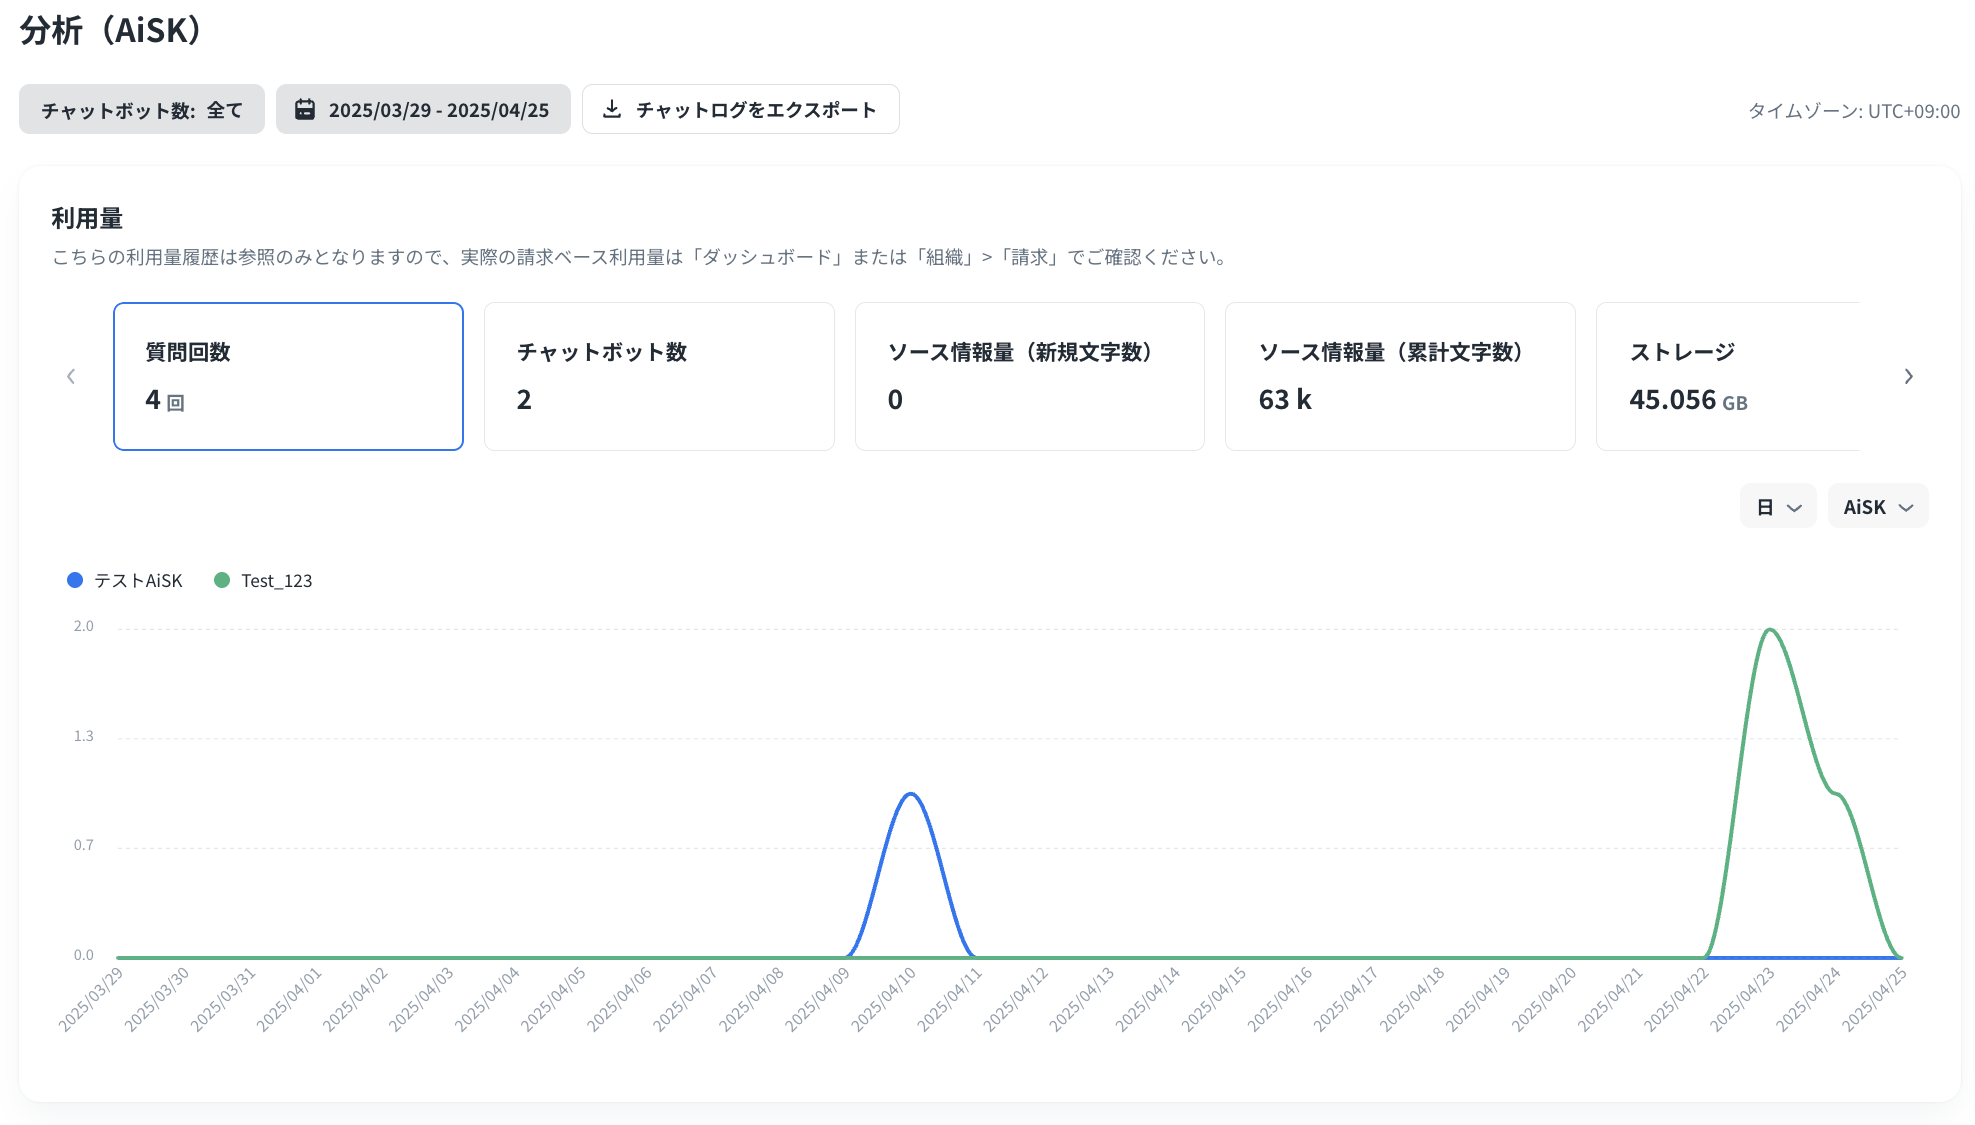
Task: Click チャットログをエクスポート button
Action: pyautogui.click(x=740, y=109)
